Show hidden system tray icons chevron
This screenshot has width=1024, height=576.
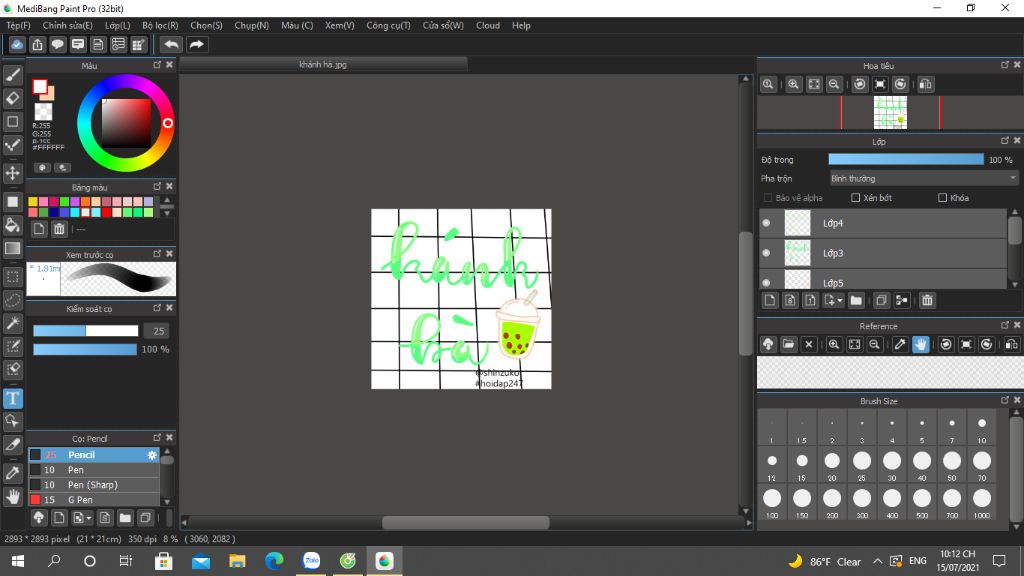point(878,561)
